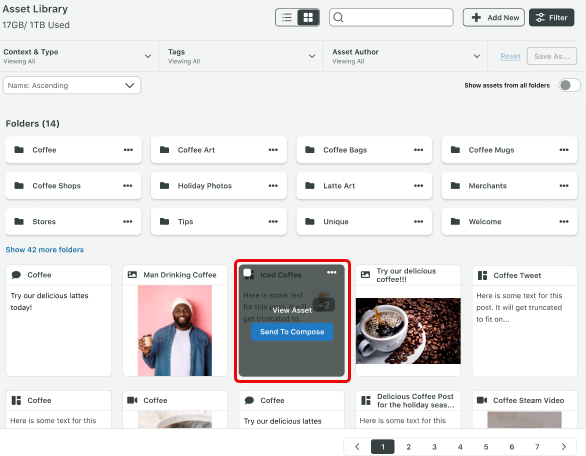Viewport: 586px width, 456px height.
Task: Open the Coffee Steam Video thumbnail
Action: (524, 420)
